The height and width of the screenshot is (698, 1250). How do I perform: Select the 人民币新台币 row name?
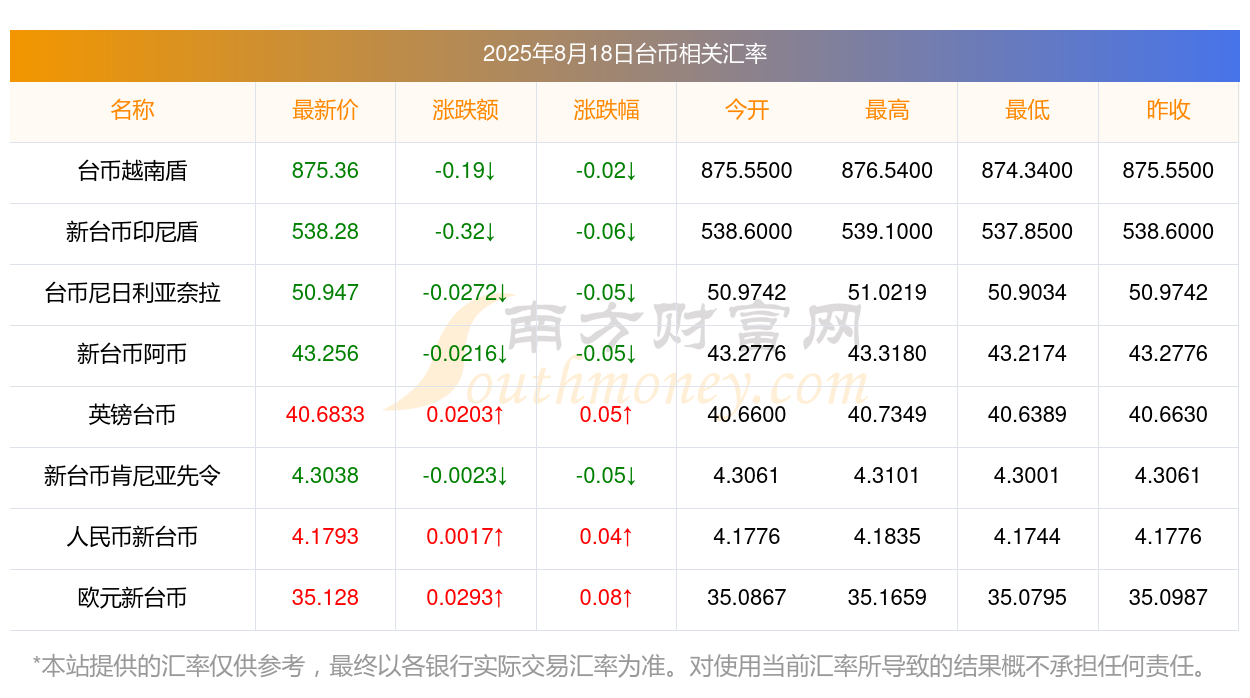click(132, 537)
